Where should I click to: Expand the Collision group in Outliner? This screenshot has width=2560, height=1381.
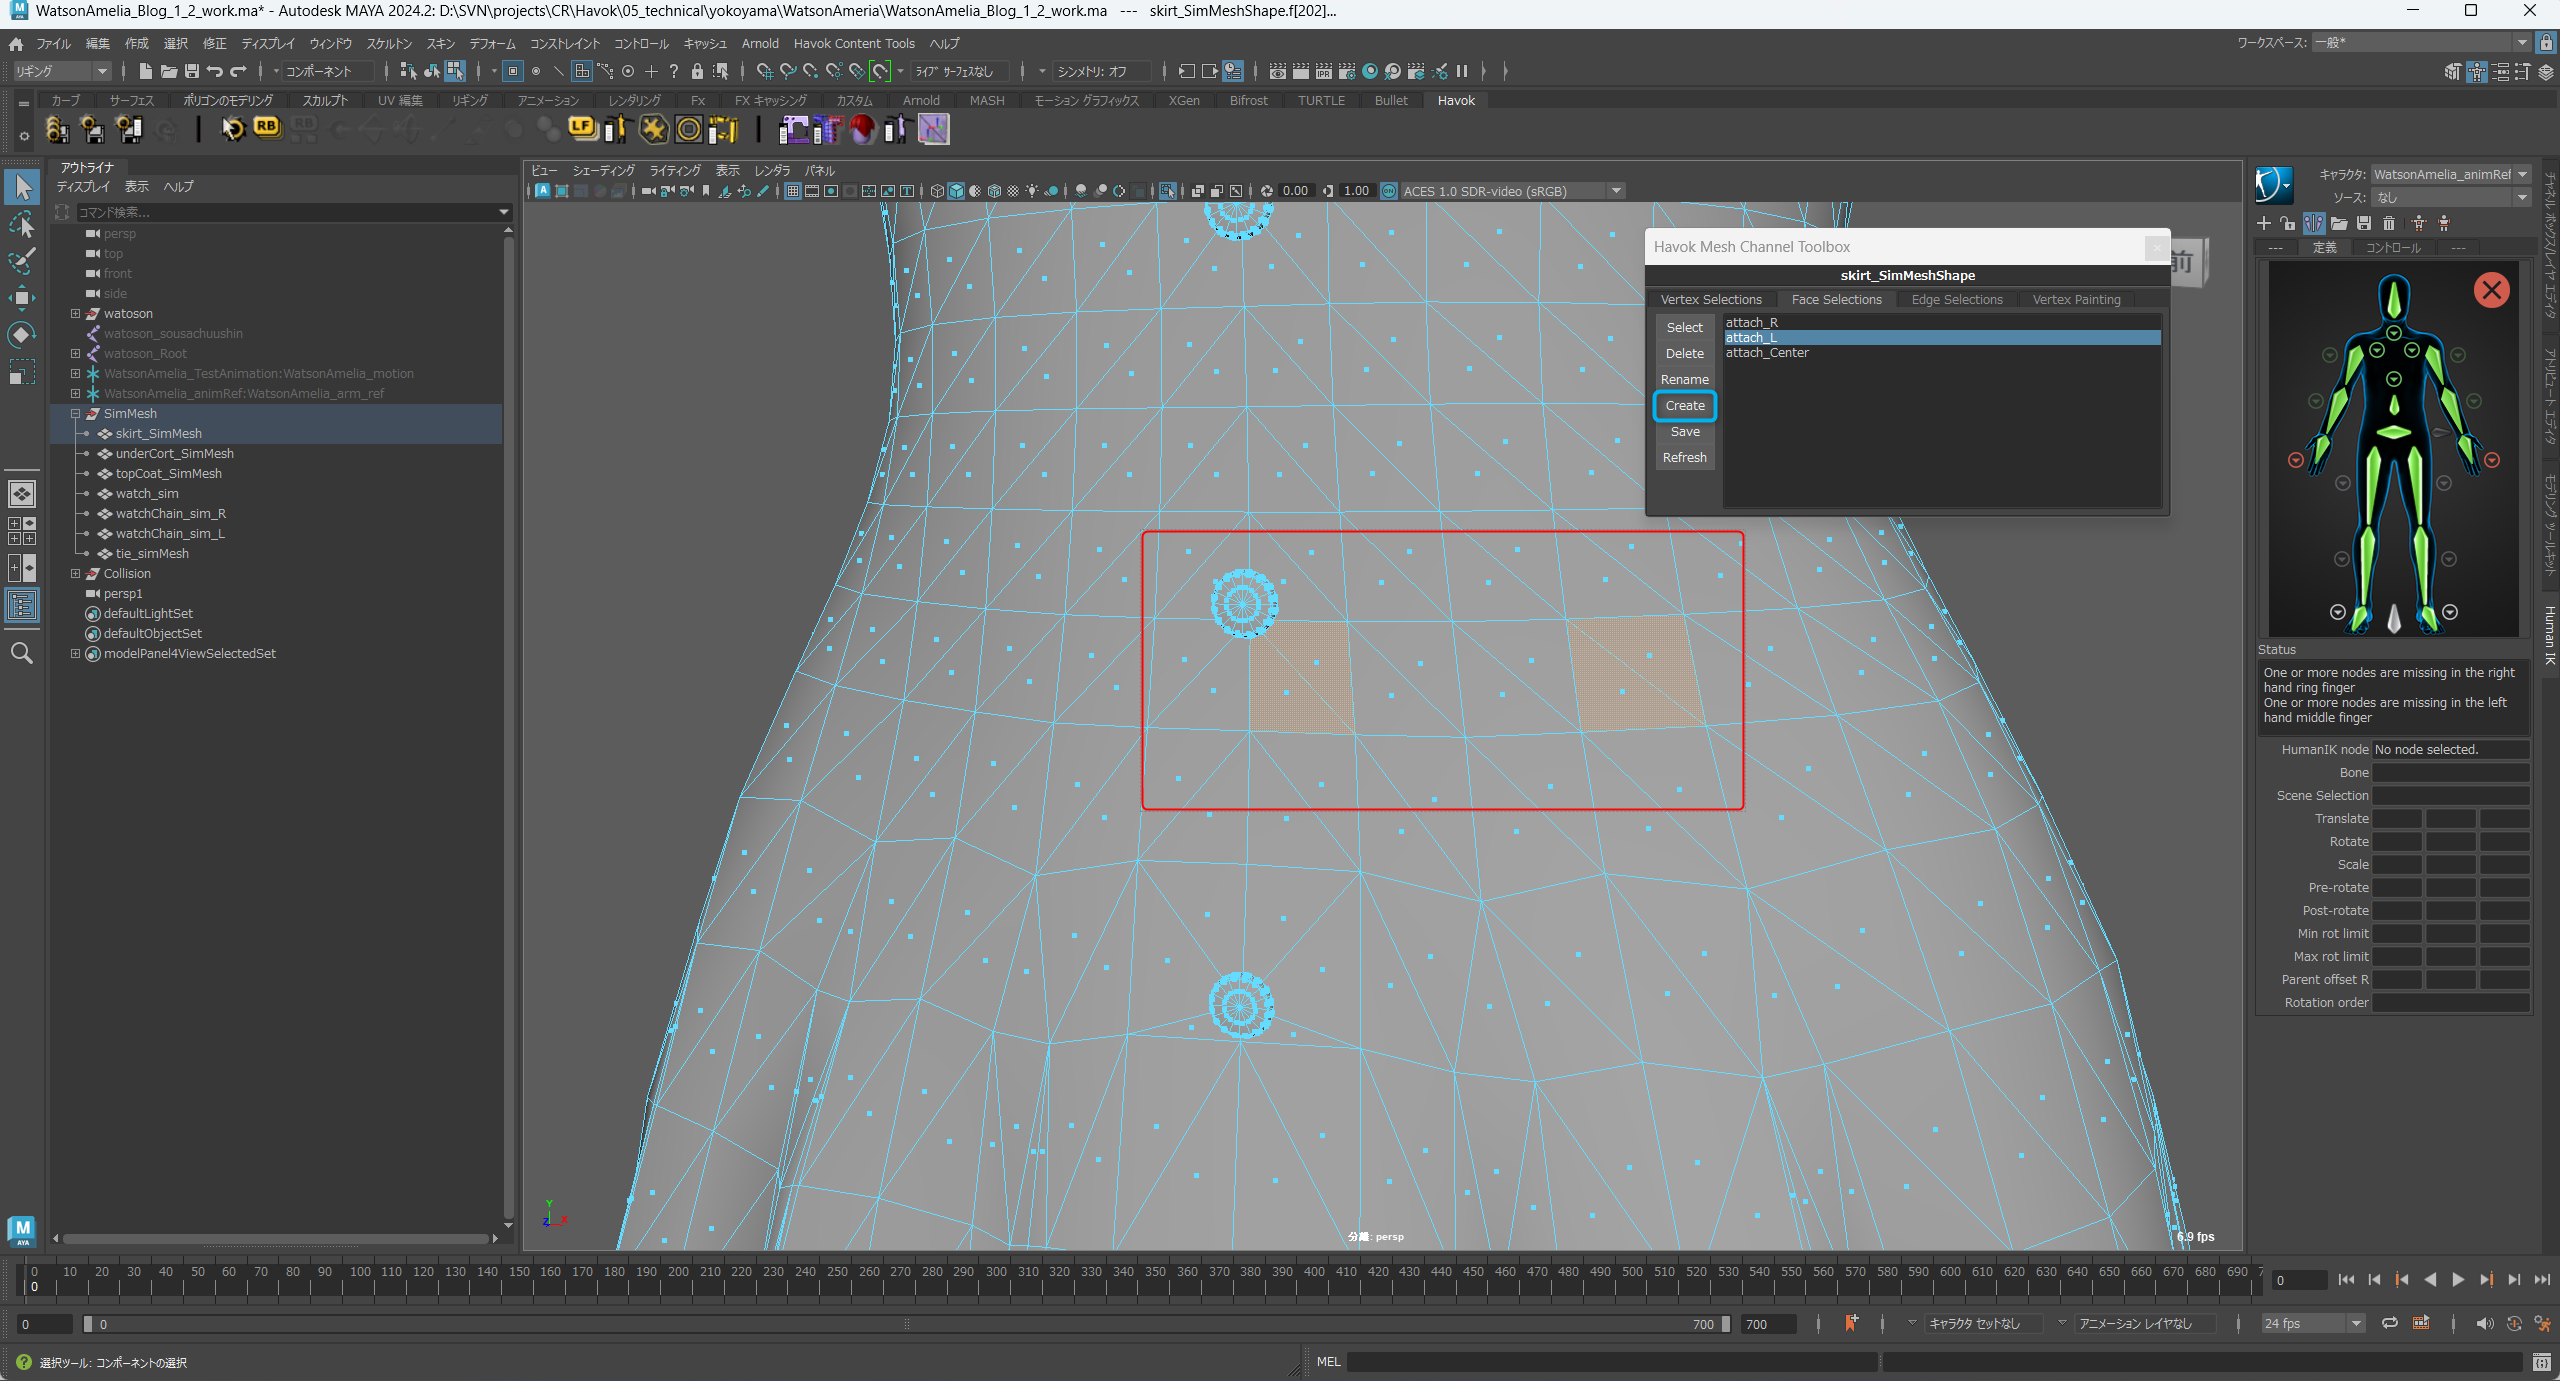coord(75,573)
